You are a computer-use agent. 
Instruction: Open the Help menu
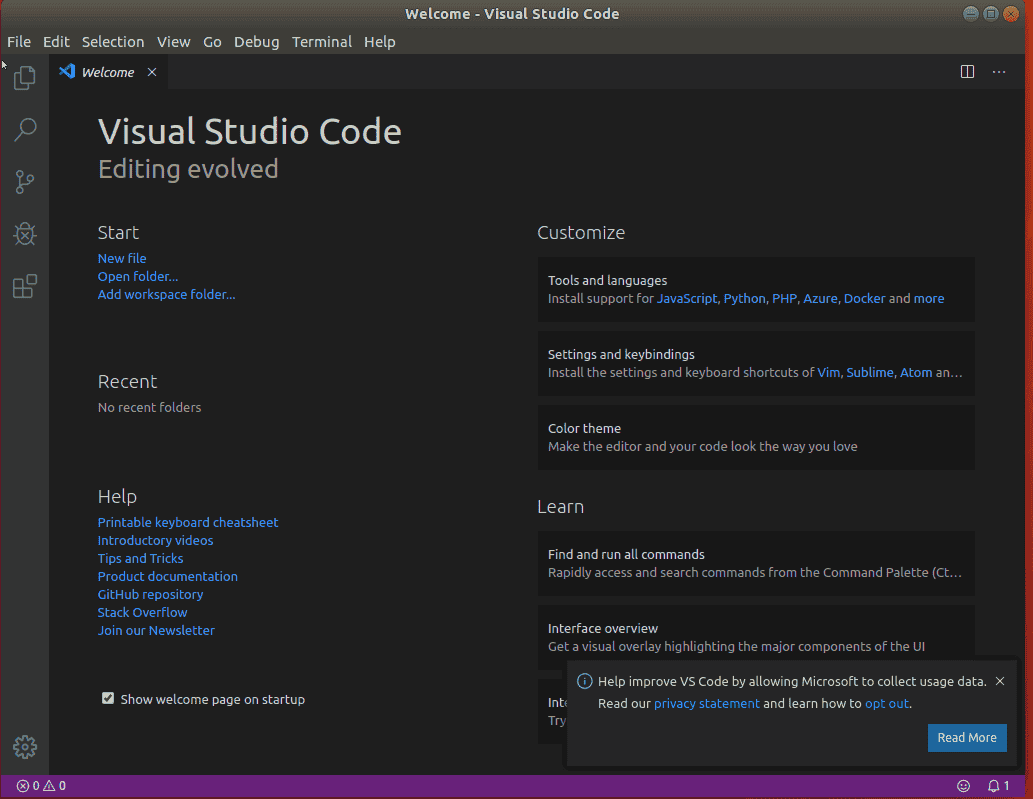tap(379, 41)
